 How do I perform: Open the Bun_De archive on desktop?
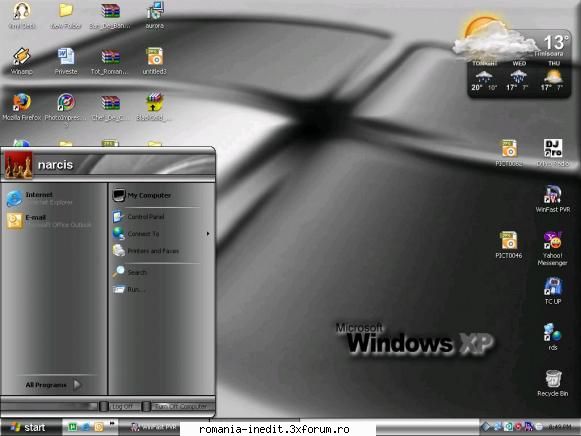(x=110, y=16)
